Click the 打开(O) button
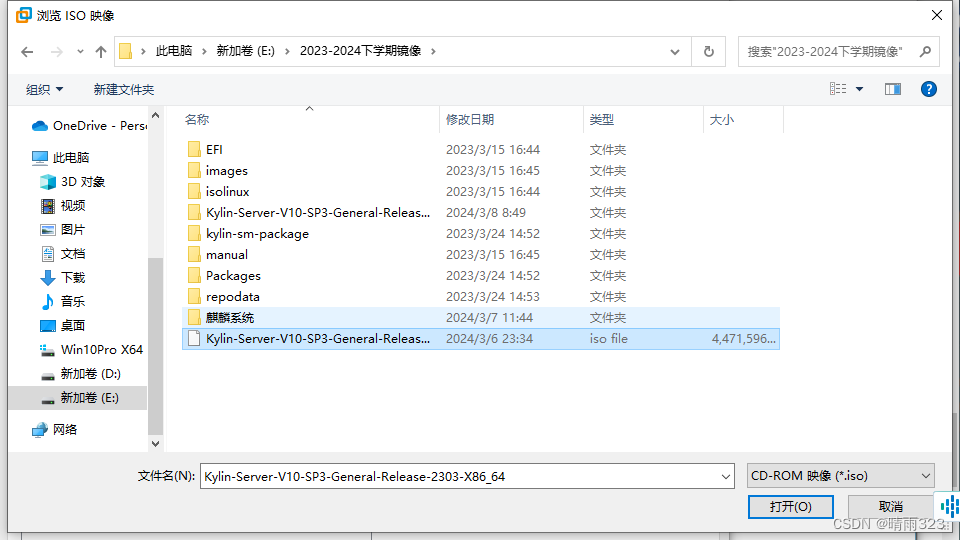This screenshot has height=540, width=960. point(790,506)
